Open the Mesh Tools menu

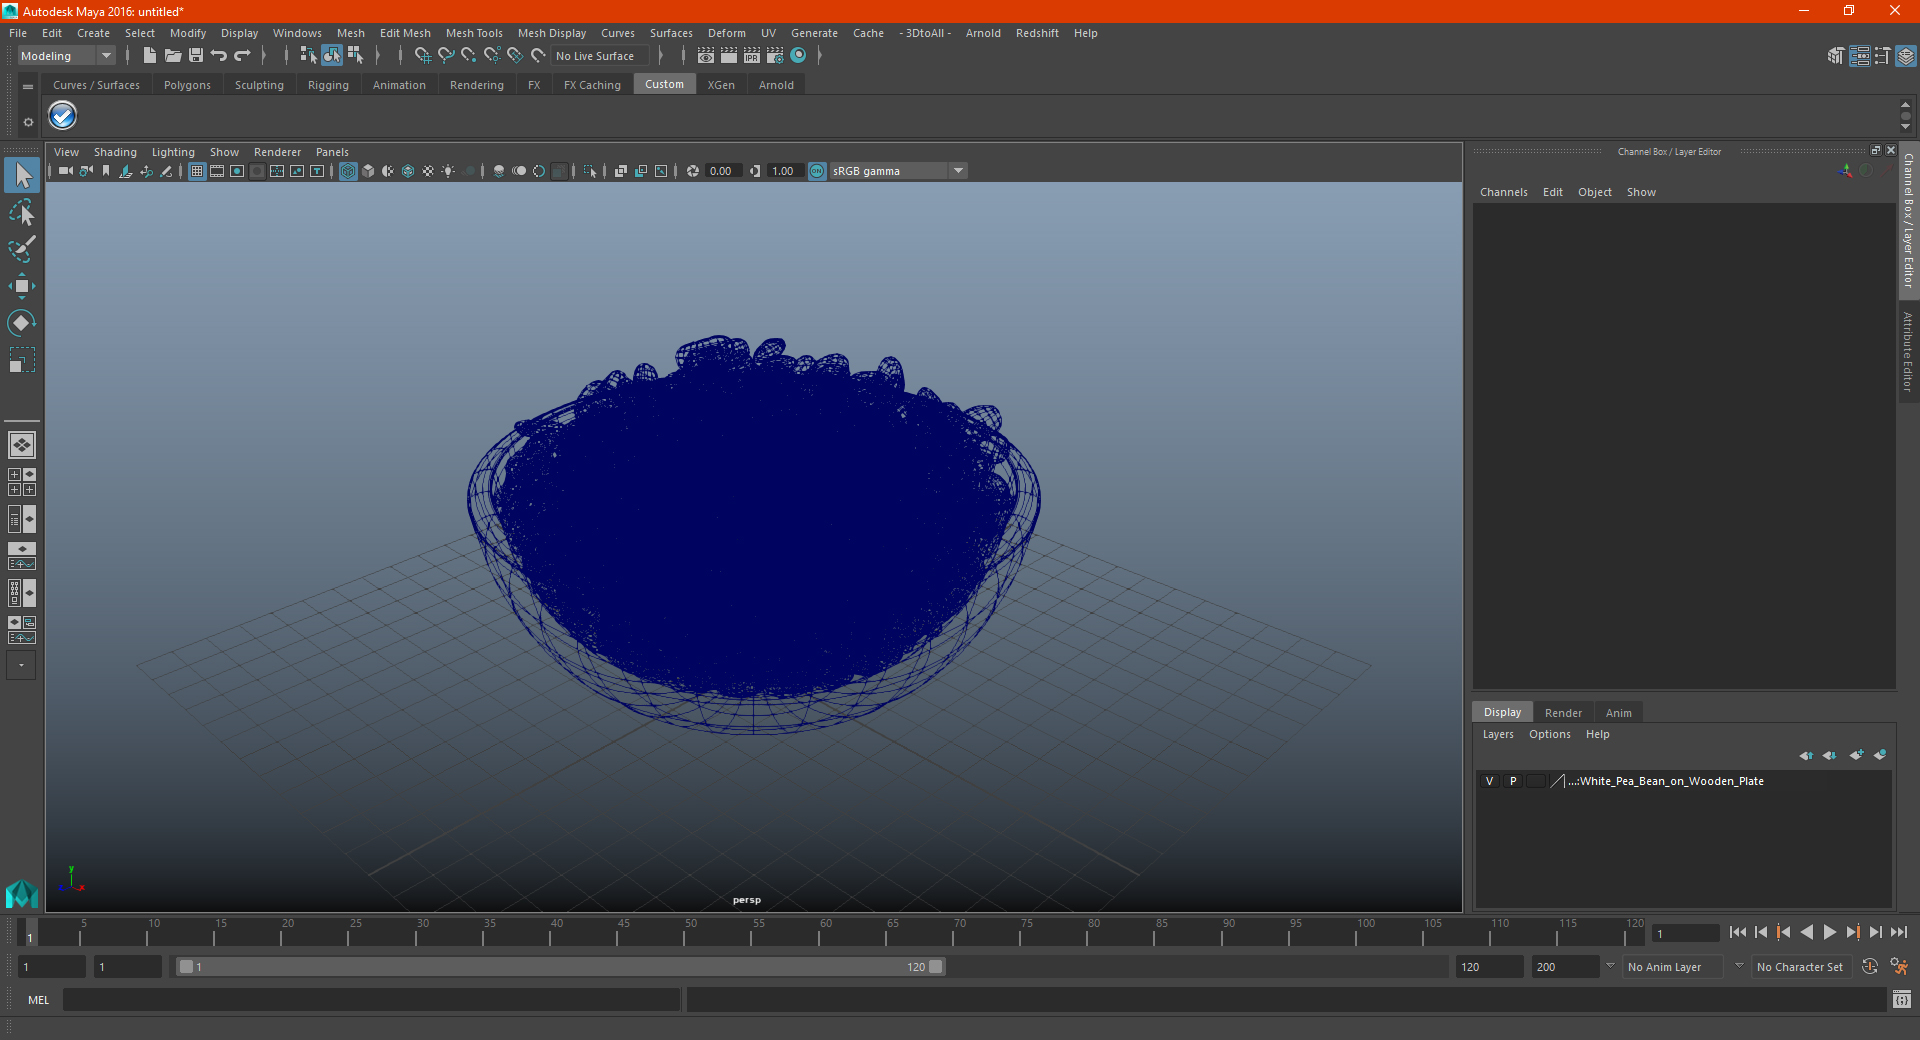tap(474, 33)
